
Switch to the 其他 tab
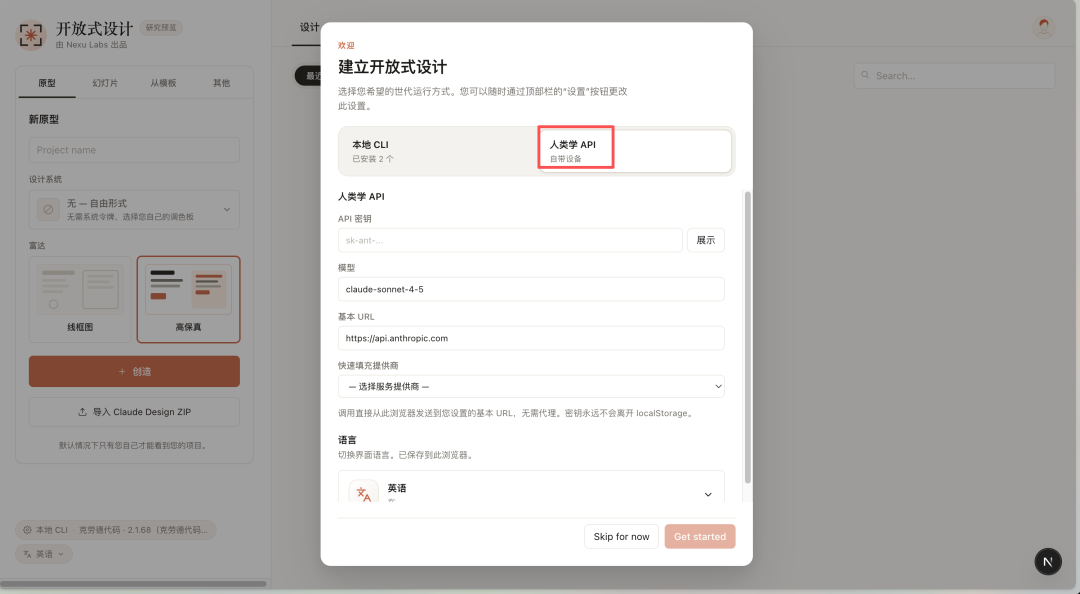pos(221,83)
